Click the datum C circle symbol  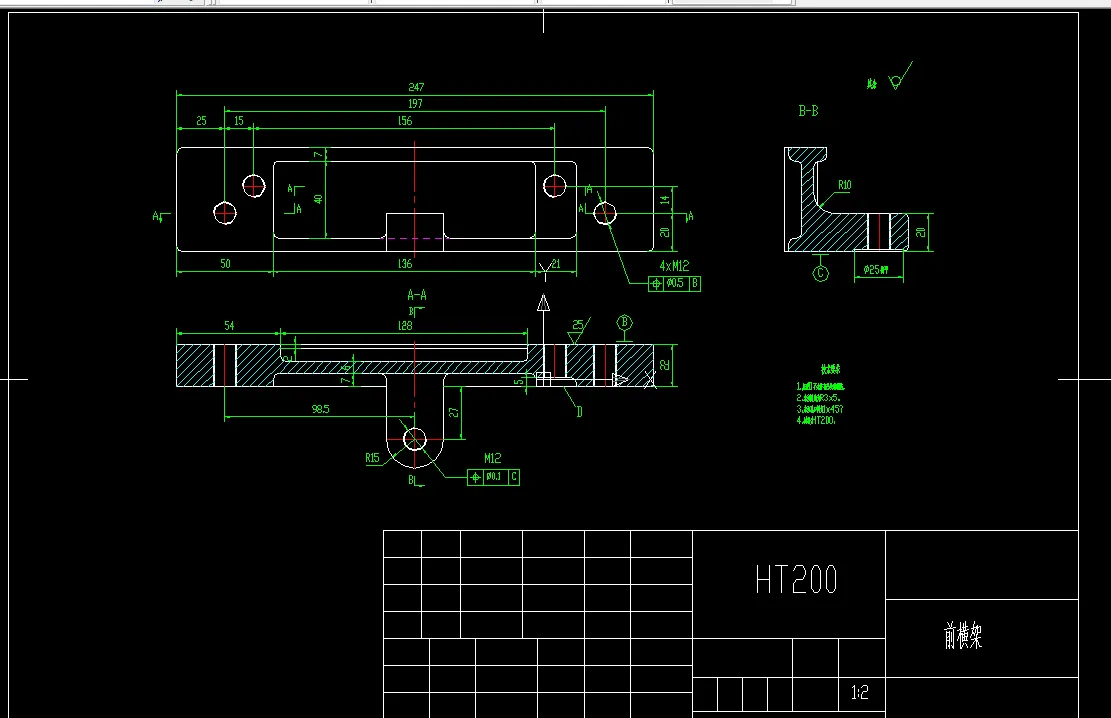point(820,274)
